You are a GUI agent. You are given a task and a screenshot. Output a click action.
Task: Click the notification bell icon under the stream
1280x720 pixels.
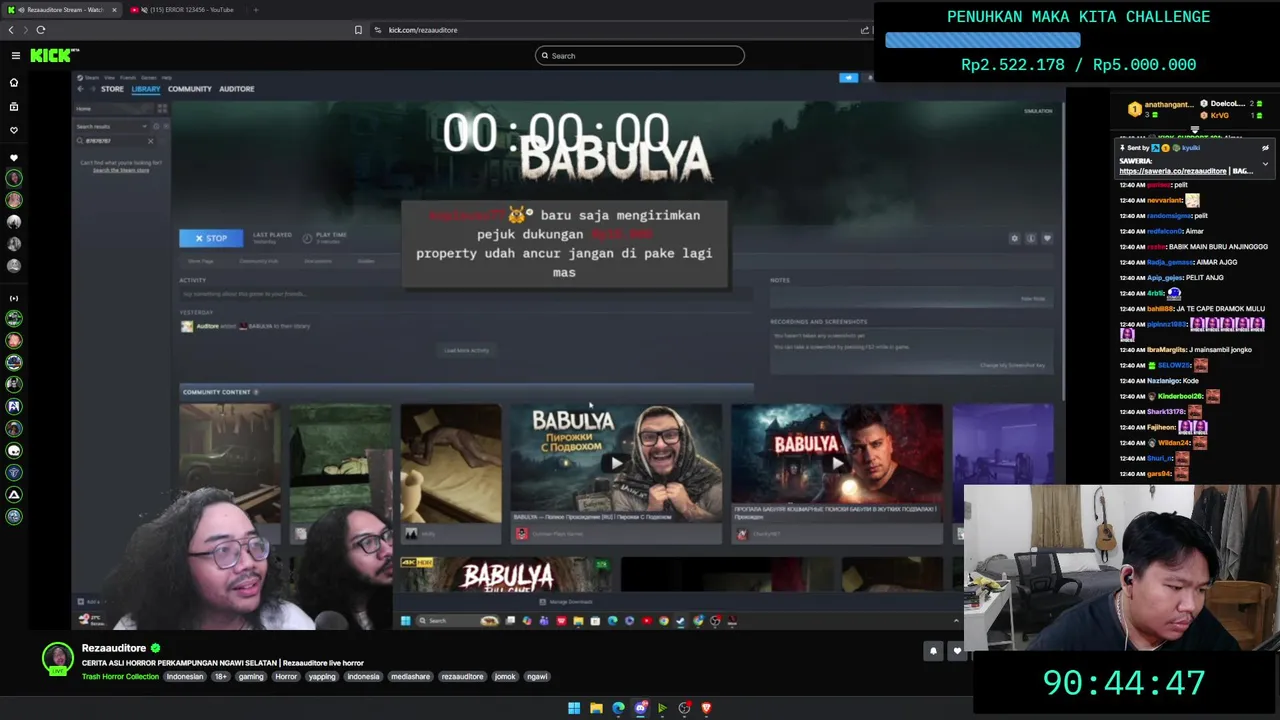933,651
